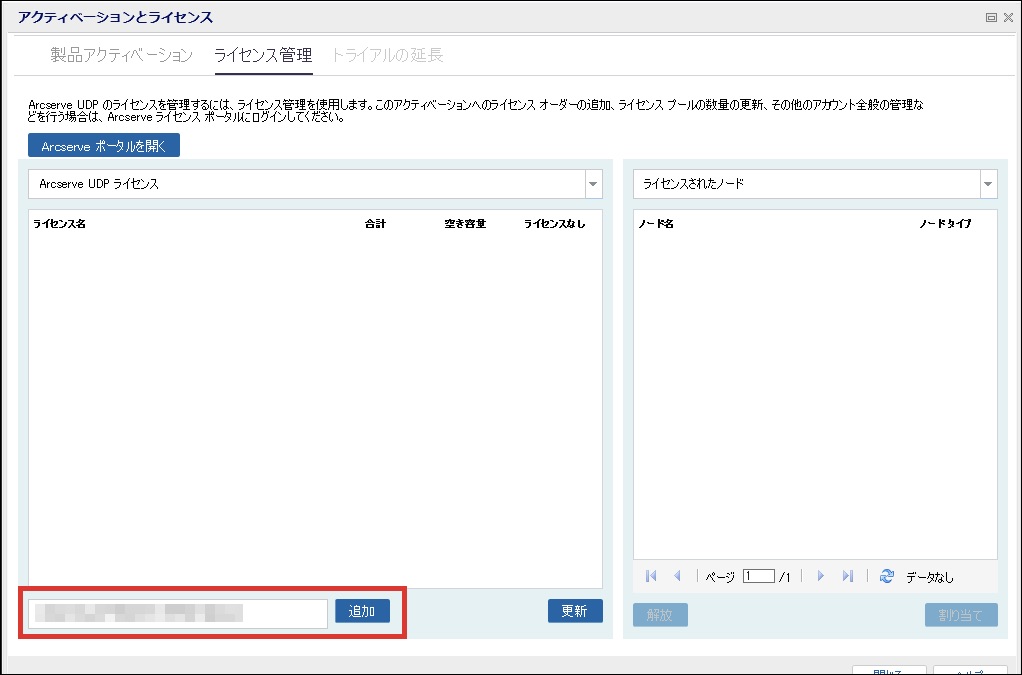The width and height of the screenshot is (1022, 675).
Task: Maximize the activation dialog window
Action: tap(991, 18)
